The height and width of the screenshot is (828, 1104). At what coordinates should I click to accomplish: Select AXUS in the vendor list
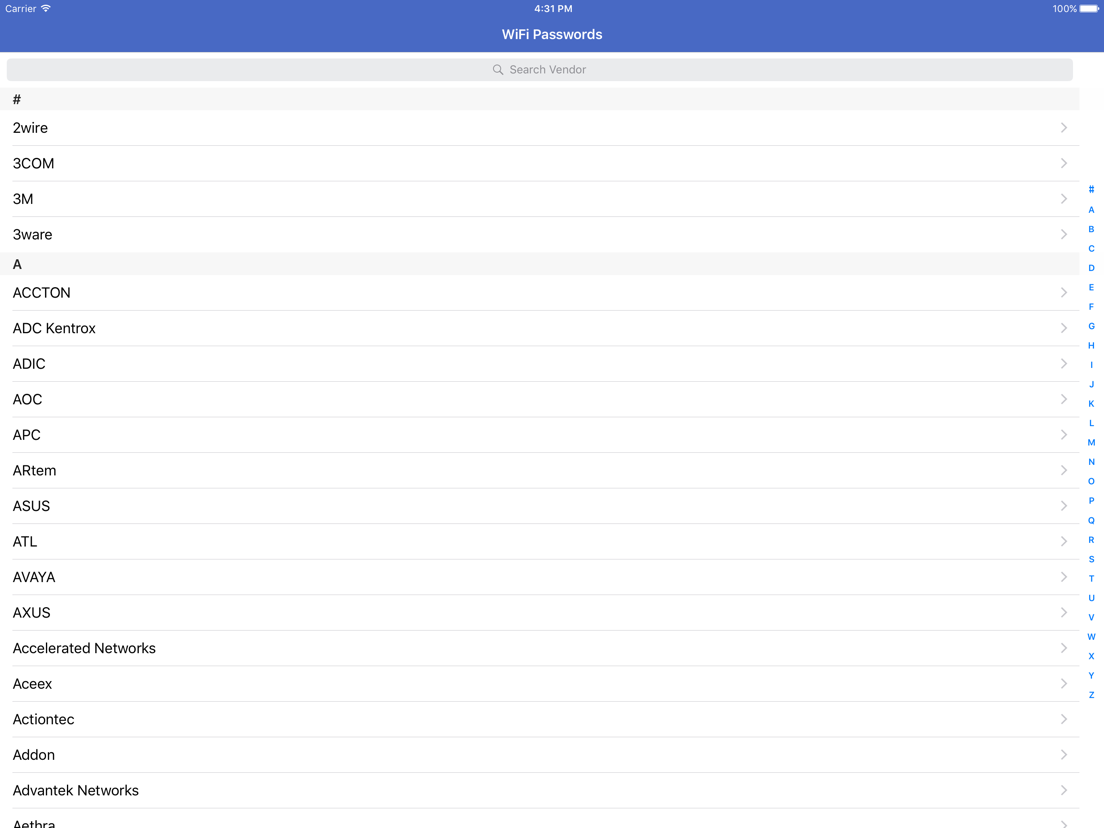pyautogui.click(x=539, y=613)
